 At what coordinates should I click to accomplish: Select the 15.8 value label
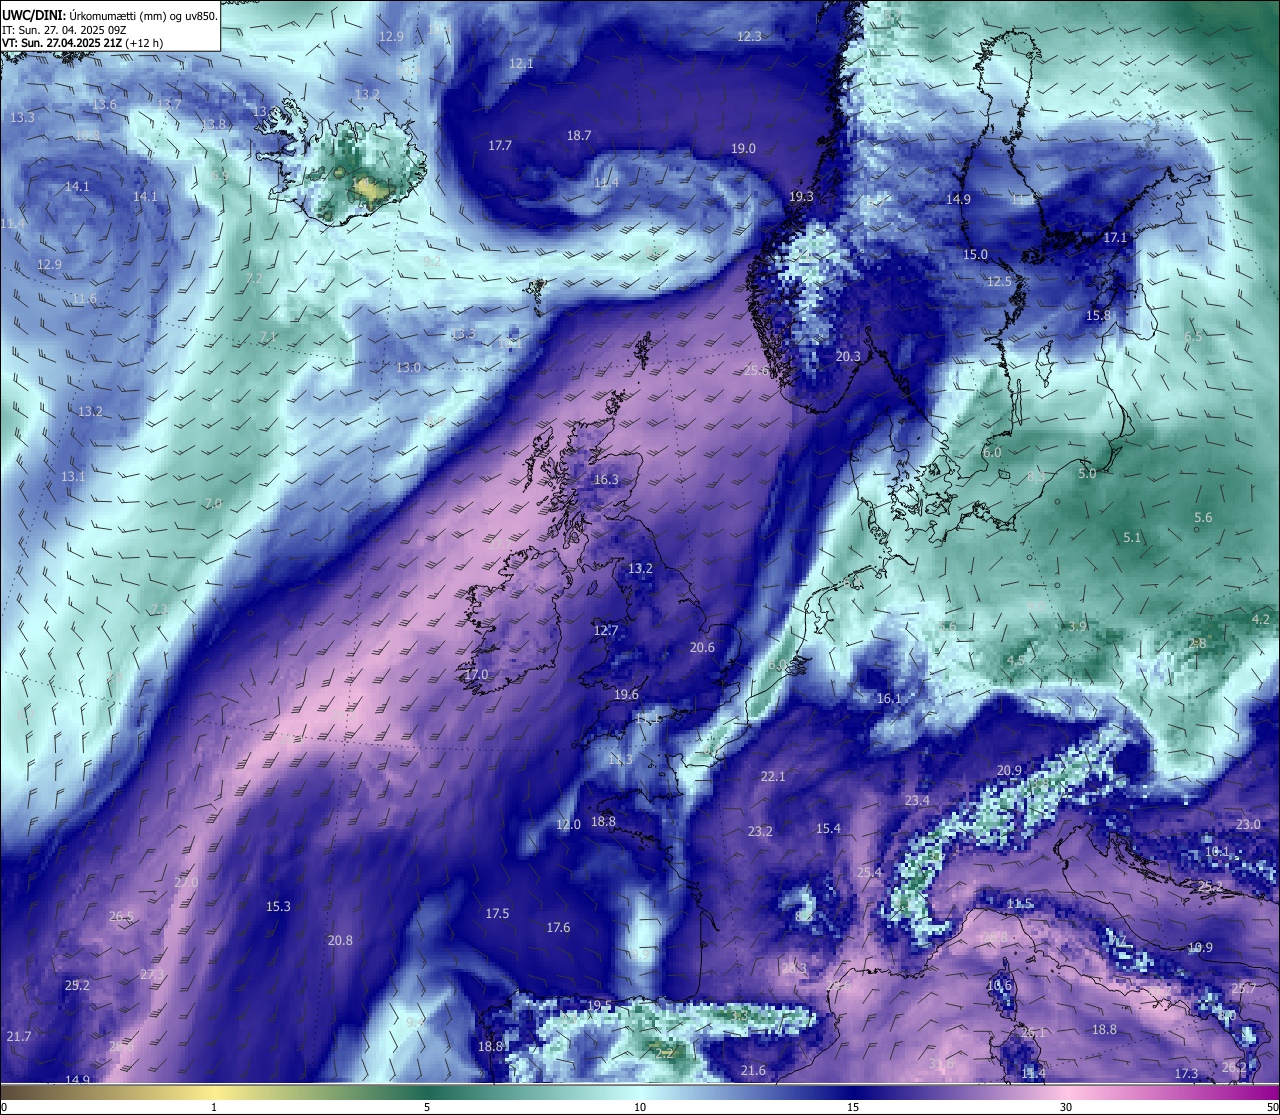pos(1098,315)
